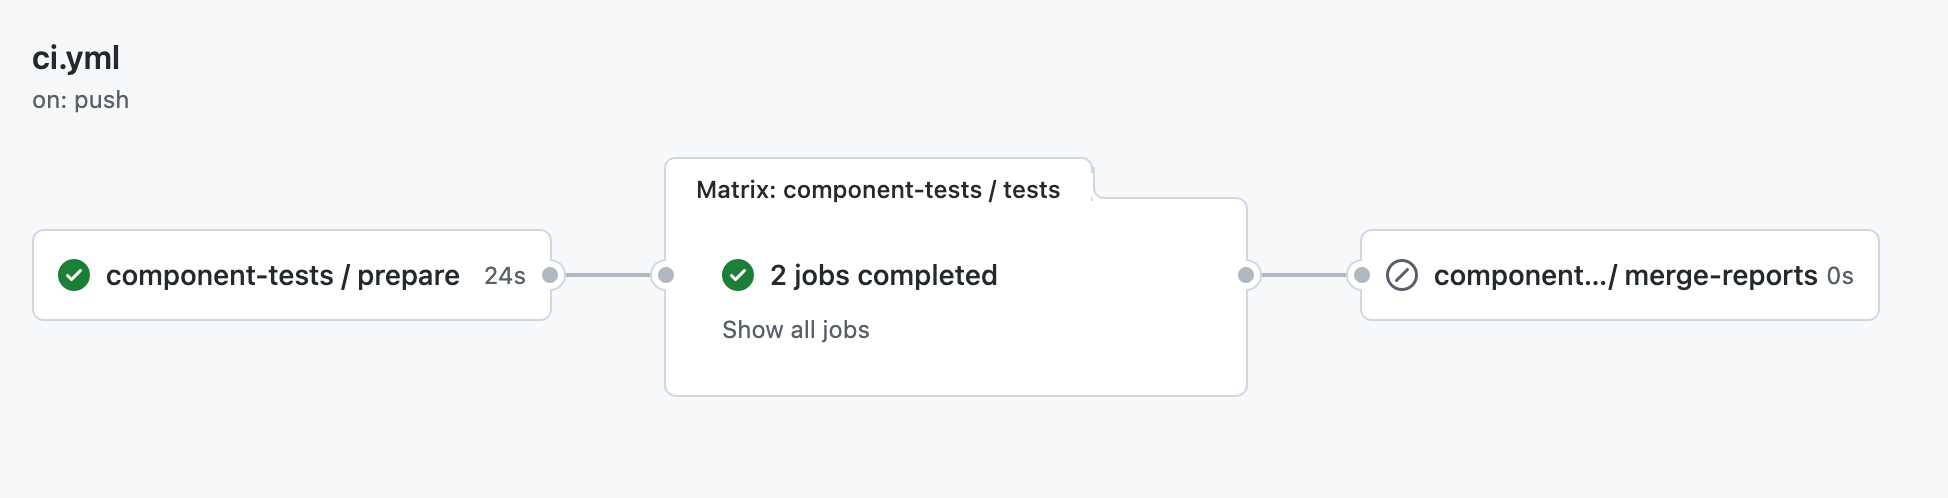
Task: Click the skipped status icon on merge-reports
Action: pyautogui.click(x=1402, y=275)
